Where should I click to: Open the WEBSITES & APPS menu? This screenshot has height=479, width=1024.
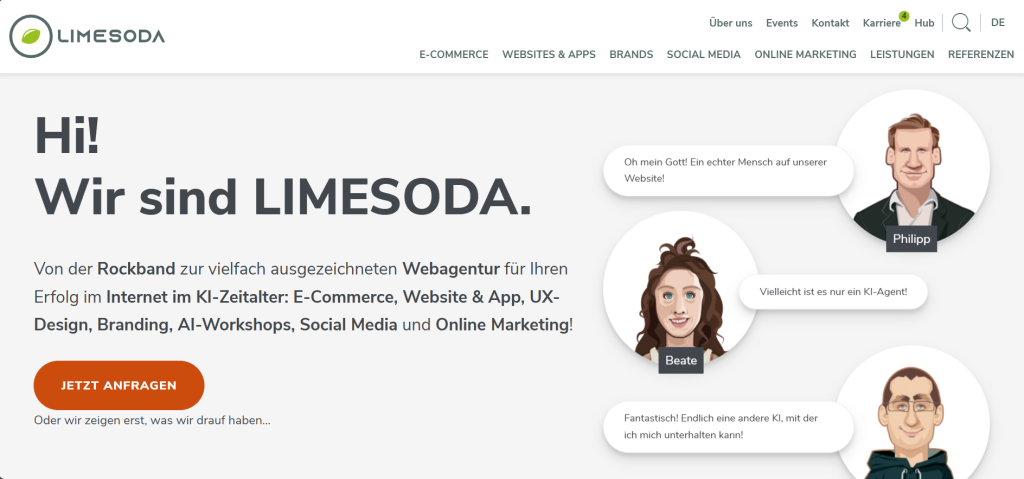(549, 55)
